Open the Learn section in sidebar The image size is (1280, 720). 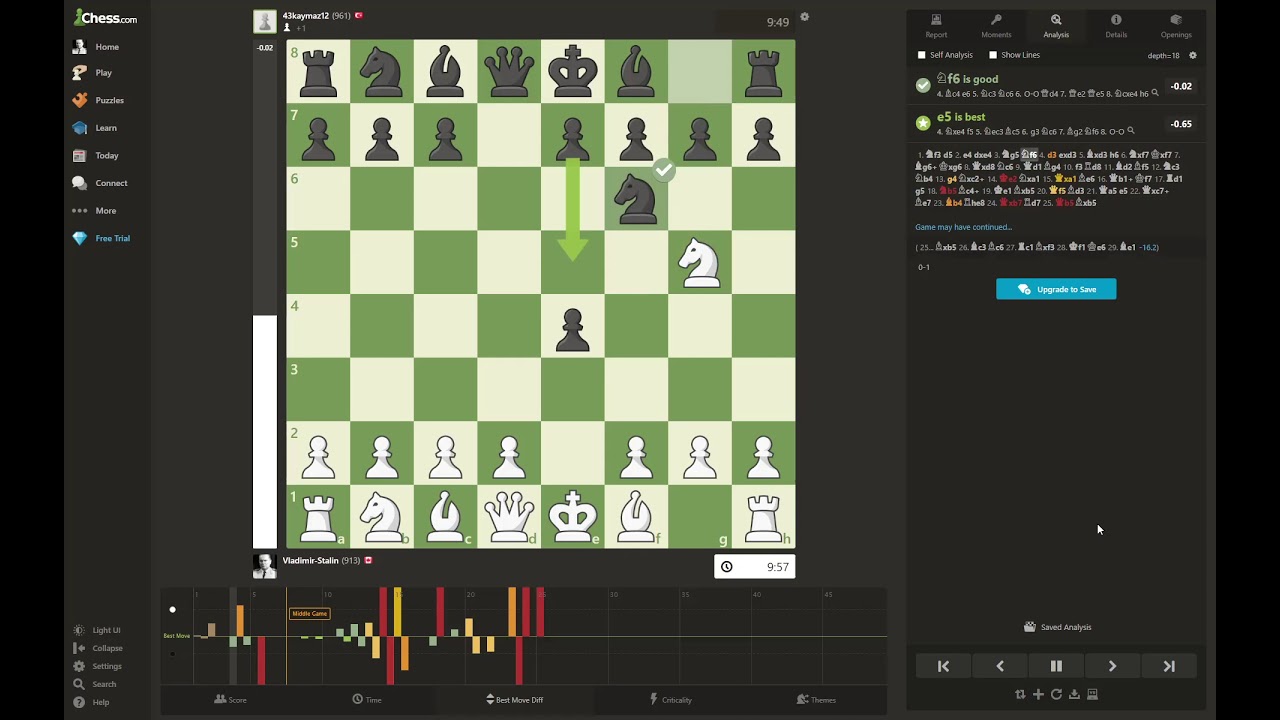click(96, 128)
